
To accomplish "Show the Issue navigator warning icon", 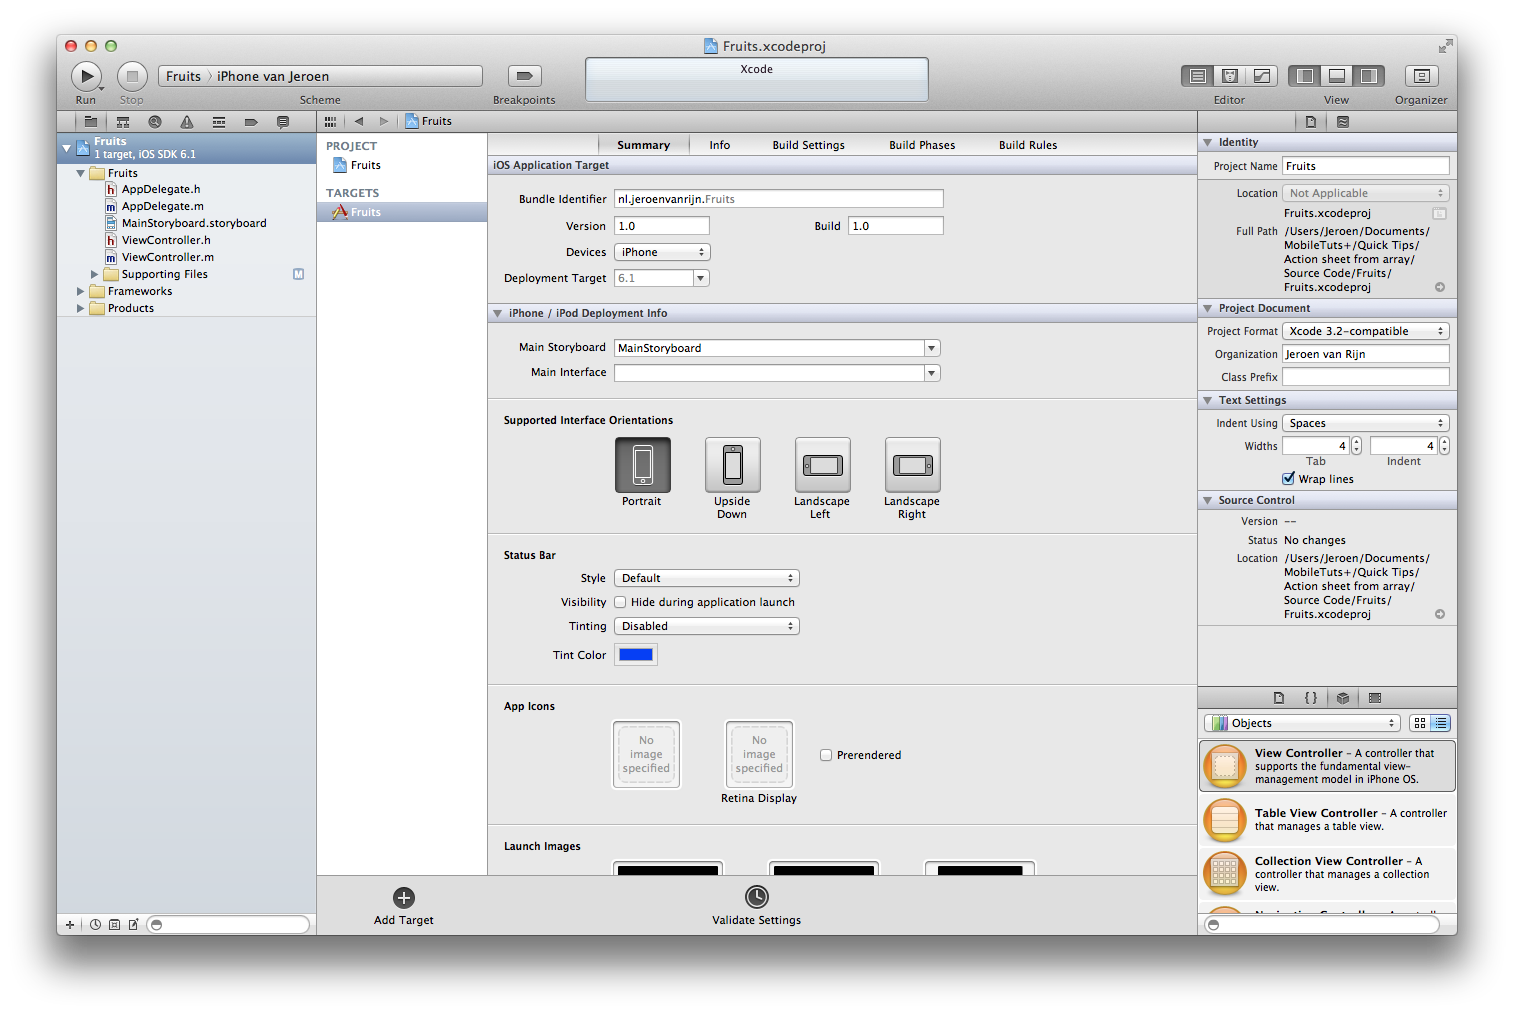I will coord(187,122).
